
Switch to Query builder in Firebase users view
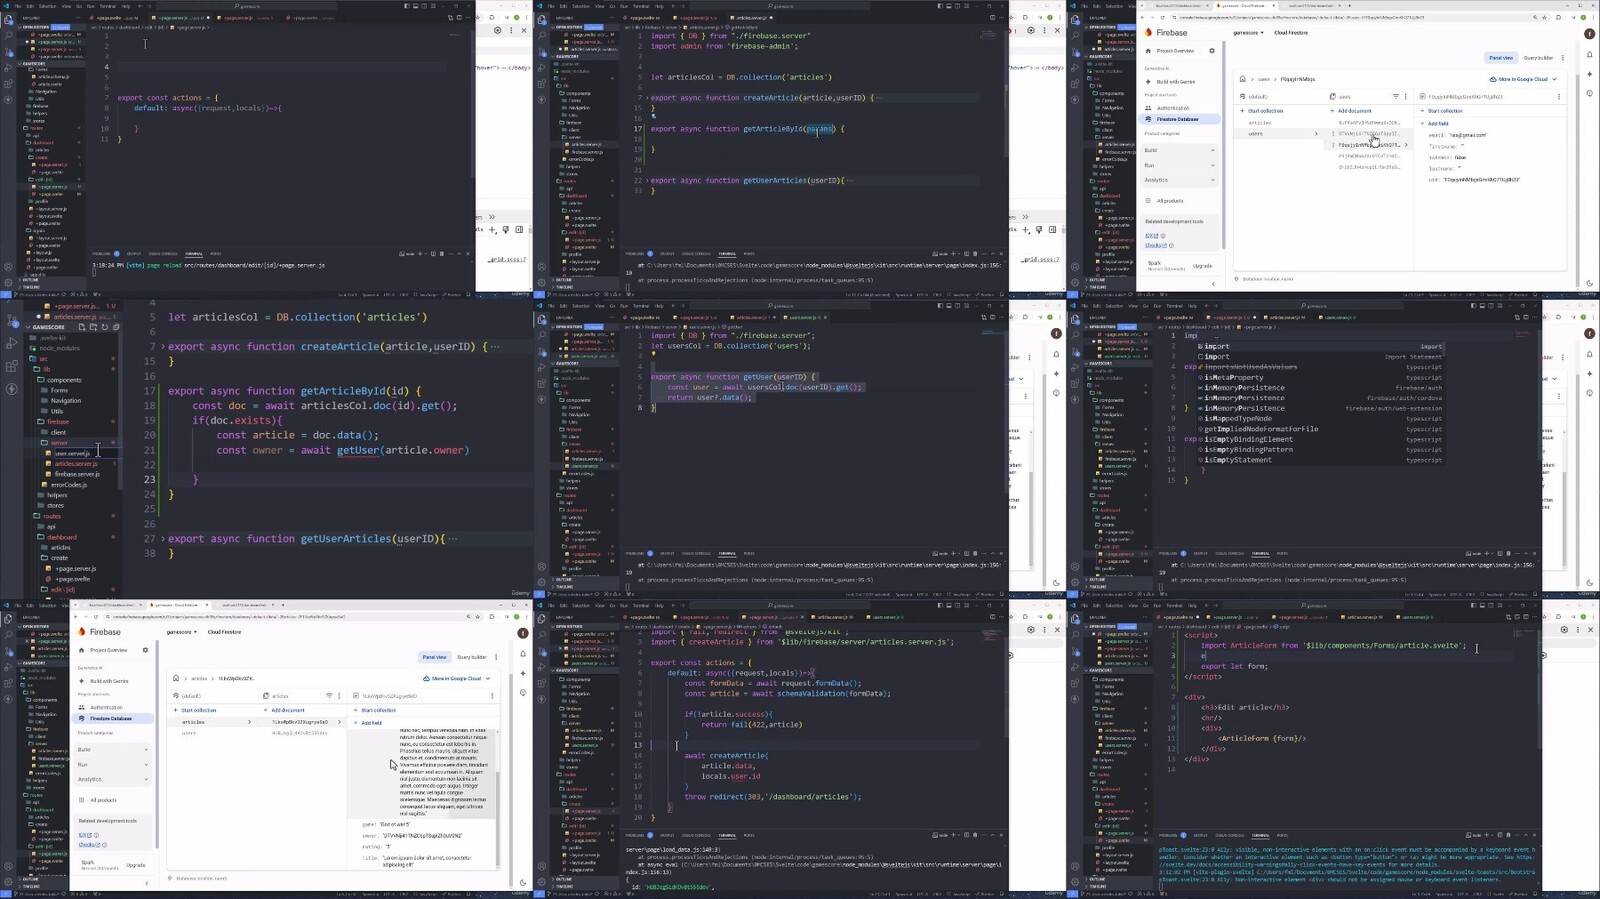1538,58
